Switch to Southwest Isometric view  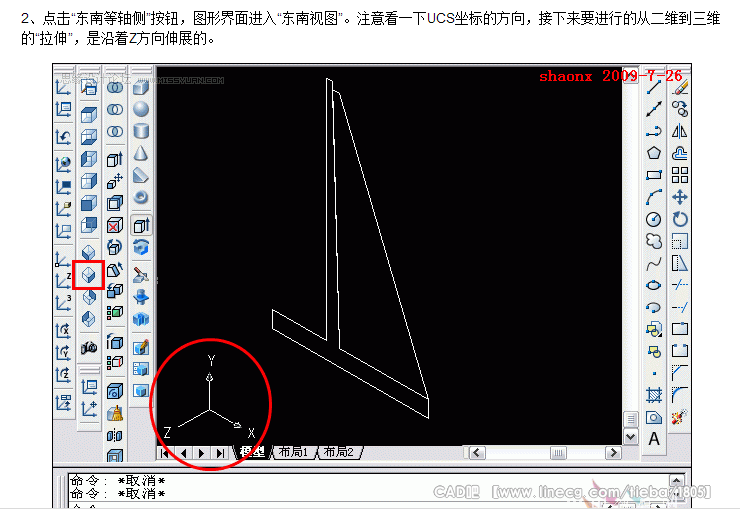pos(89,252)
